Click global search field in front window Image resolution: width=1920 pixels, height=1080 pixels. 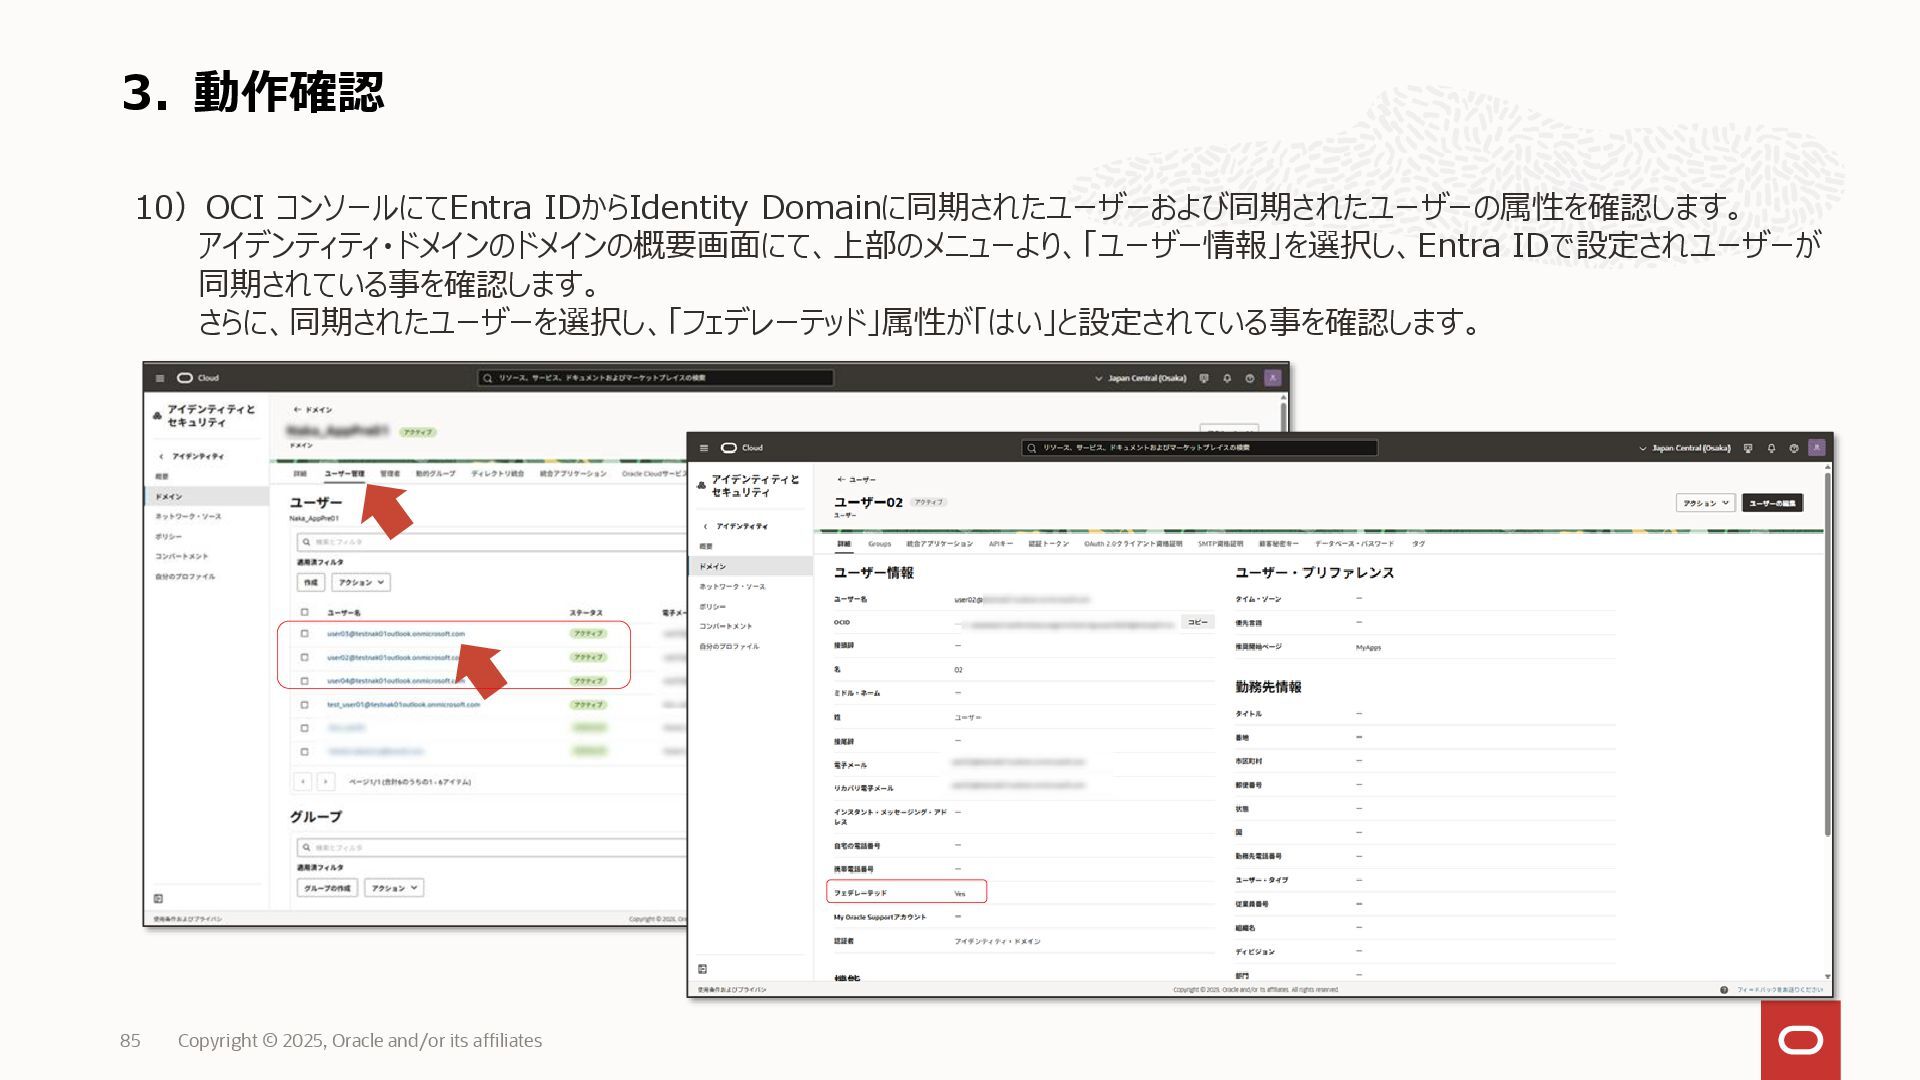(1199, 448)
